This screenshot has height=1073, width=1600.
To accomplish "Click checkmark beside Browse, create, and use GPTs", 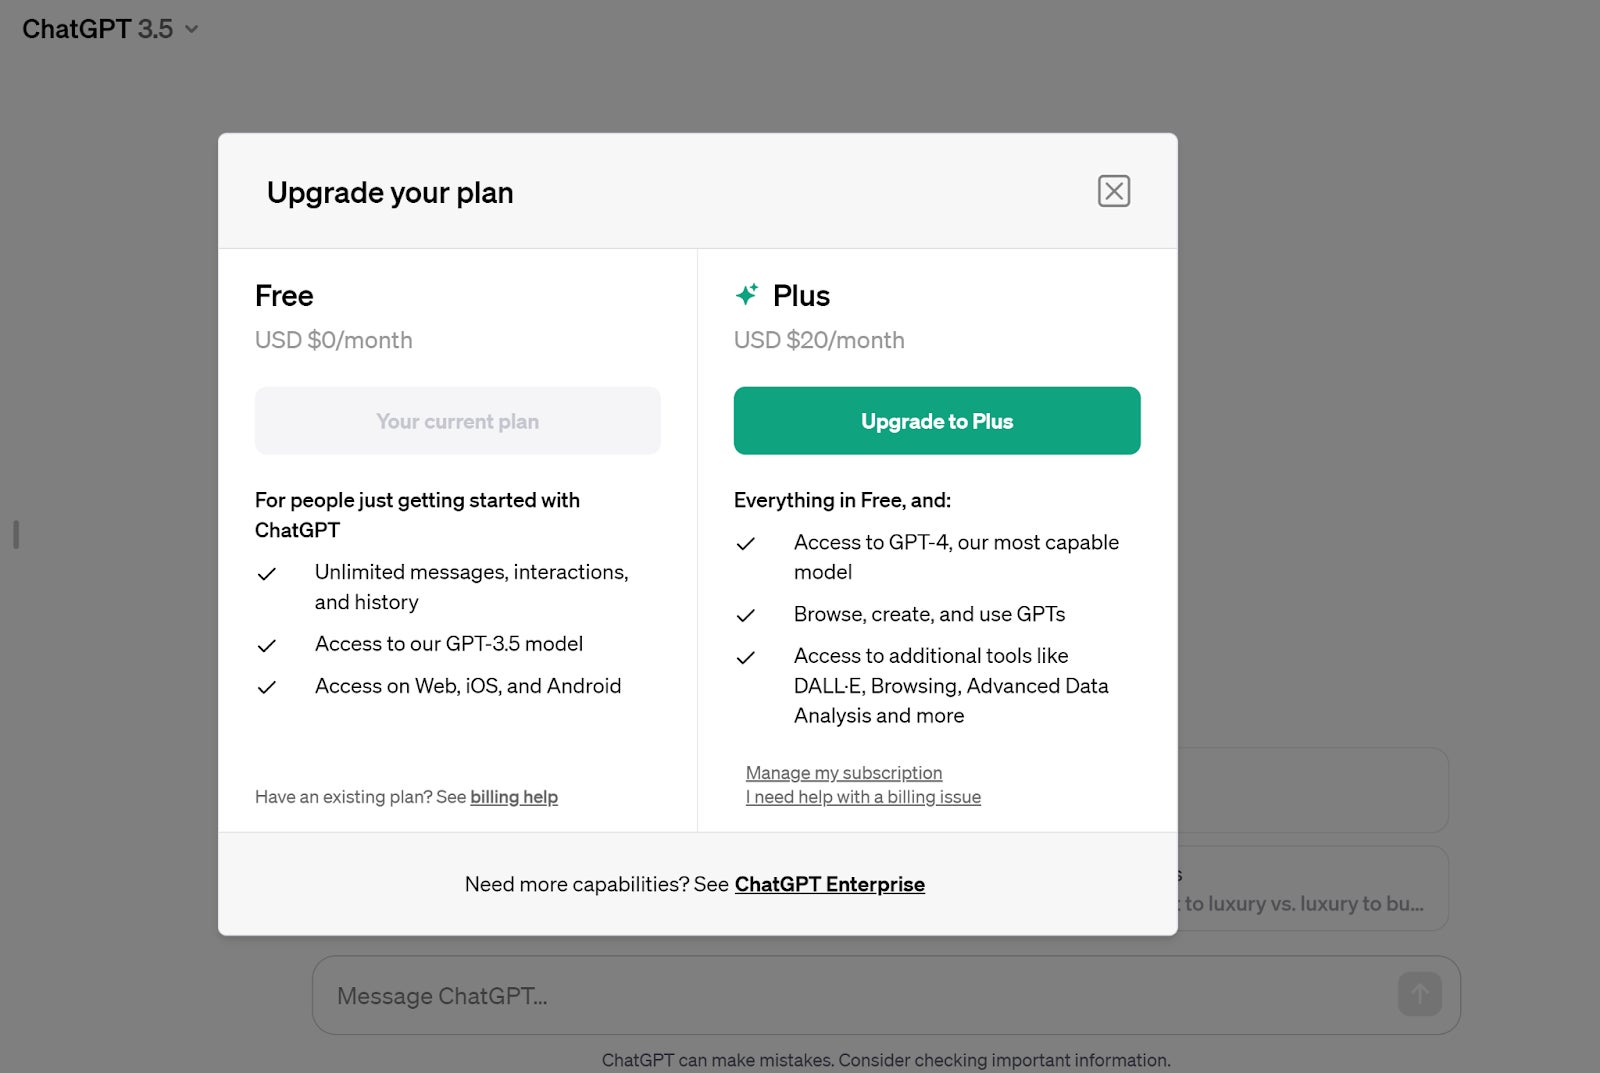I will click(746, 616).
